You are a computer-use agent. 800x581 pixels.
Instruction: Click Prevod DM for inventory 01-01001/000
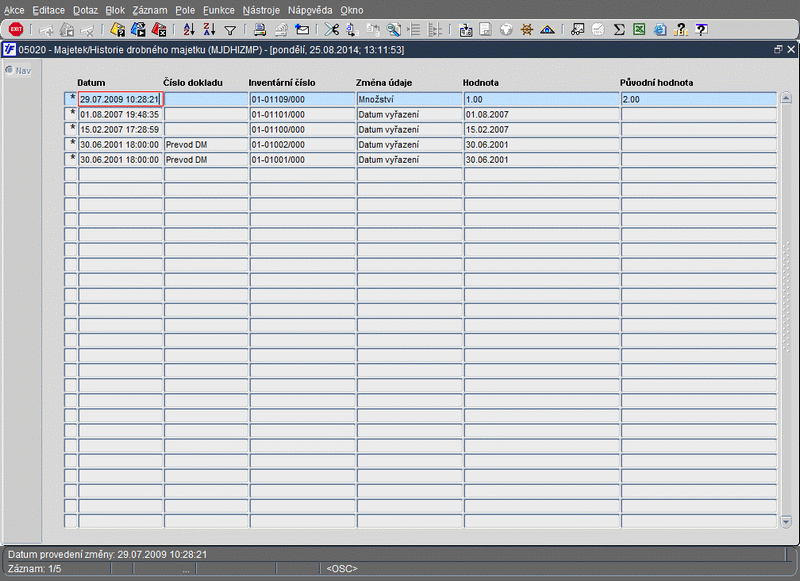tap(206, 159)
